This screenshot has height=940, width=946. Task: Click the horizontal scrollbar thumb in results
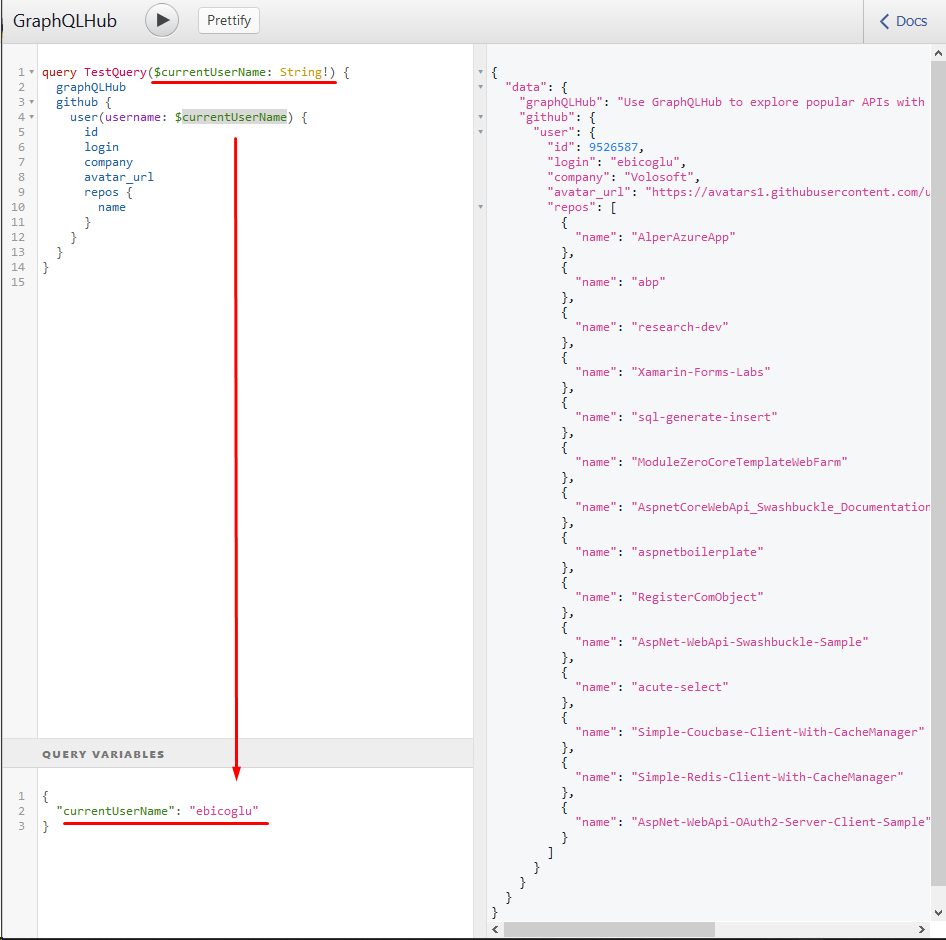[x=609, y=929]
